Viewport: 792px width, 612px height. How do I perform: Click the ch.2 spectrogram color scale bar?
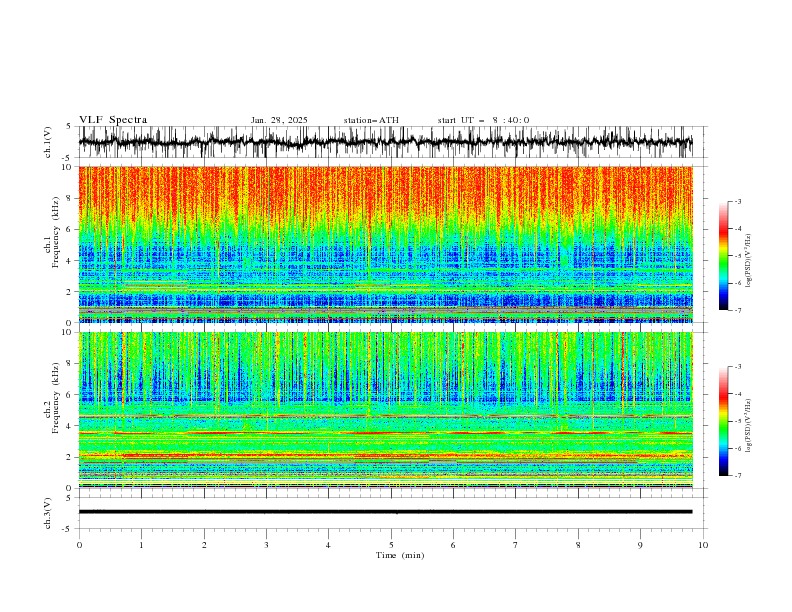pyautogui.click(x=723, y=421)
